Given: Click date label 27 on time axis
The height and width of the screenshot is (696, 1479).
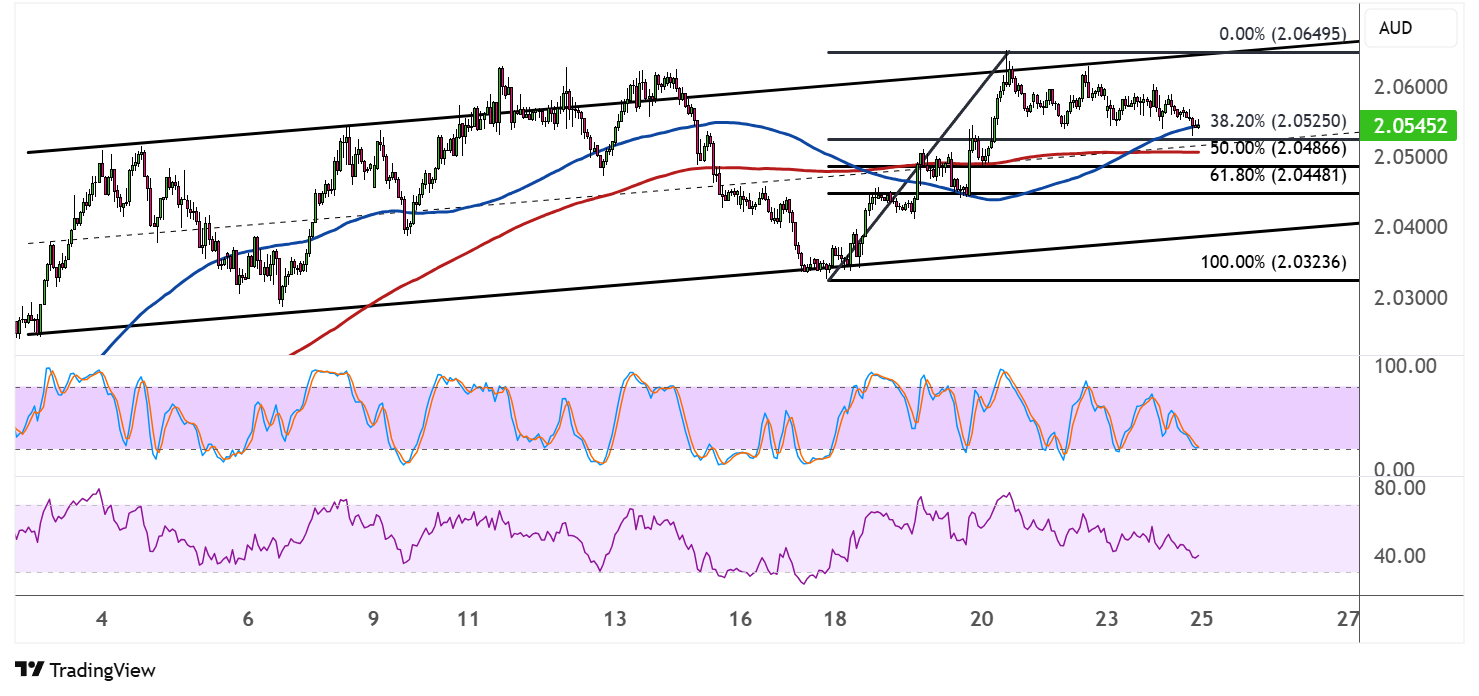Looking at the screenshot, I should [1348, 619].
